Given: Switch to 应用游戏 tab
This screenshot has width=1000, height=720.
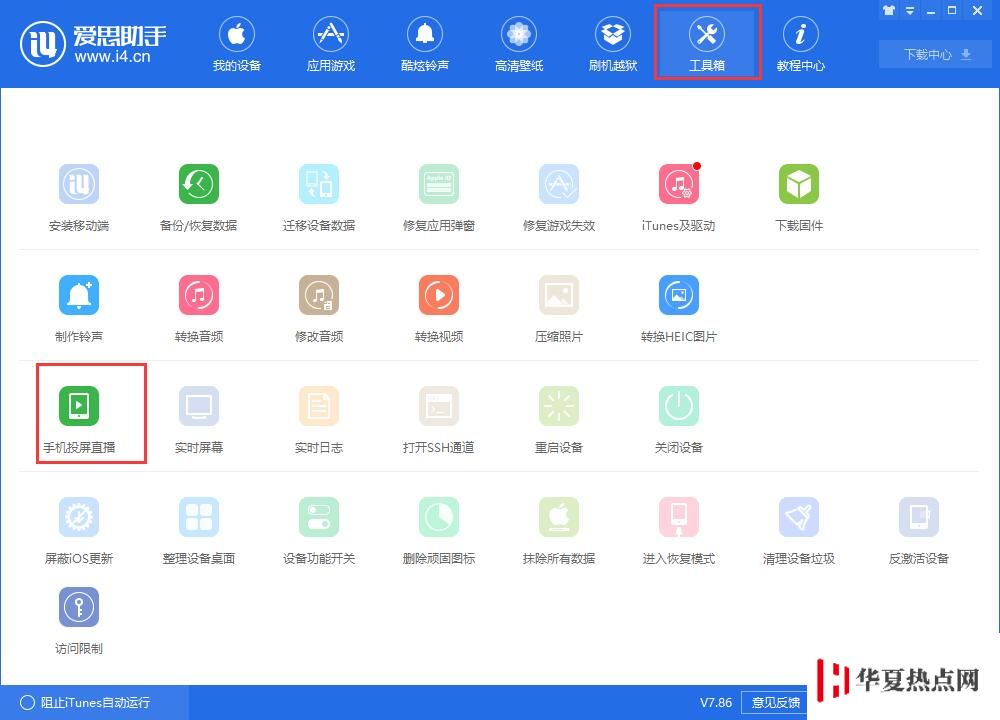Looking at the screenshot, I should (x=330, y=43).
